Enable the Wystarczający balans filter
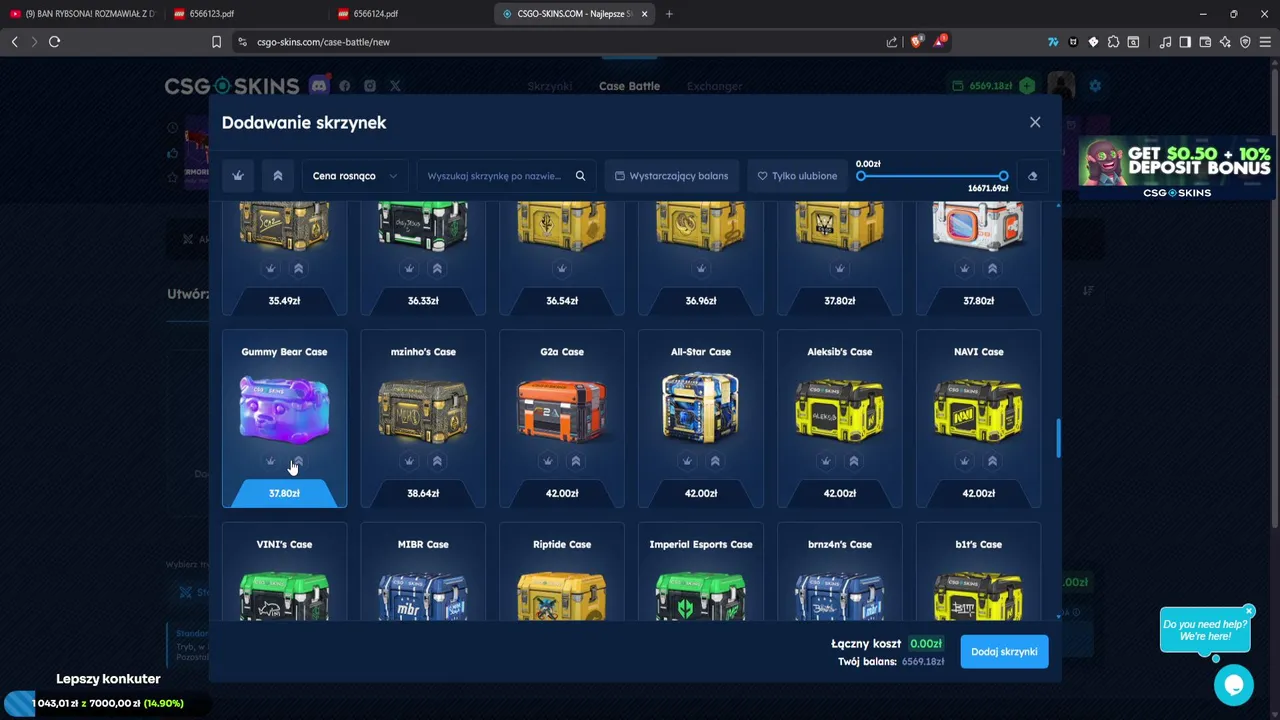This screenshot has height=720, width=1280. [671, 176]
